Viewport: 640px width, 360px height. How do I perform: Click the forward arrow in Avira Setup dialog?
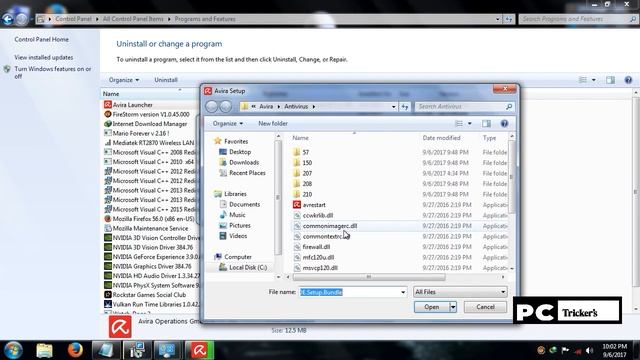click(x=225, y=107)
